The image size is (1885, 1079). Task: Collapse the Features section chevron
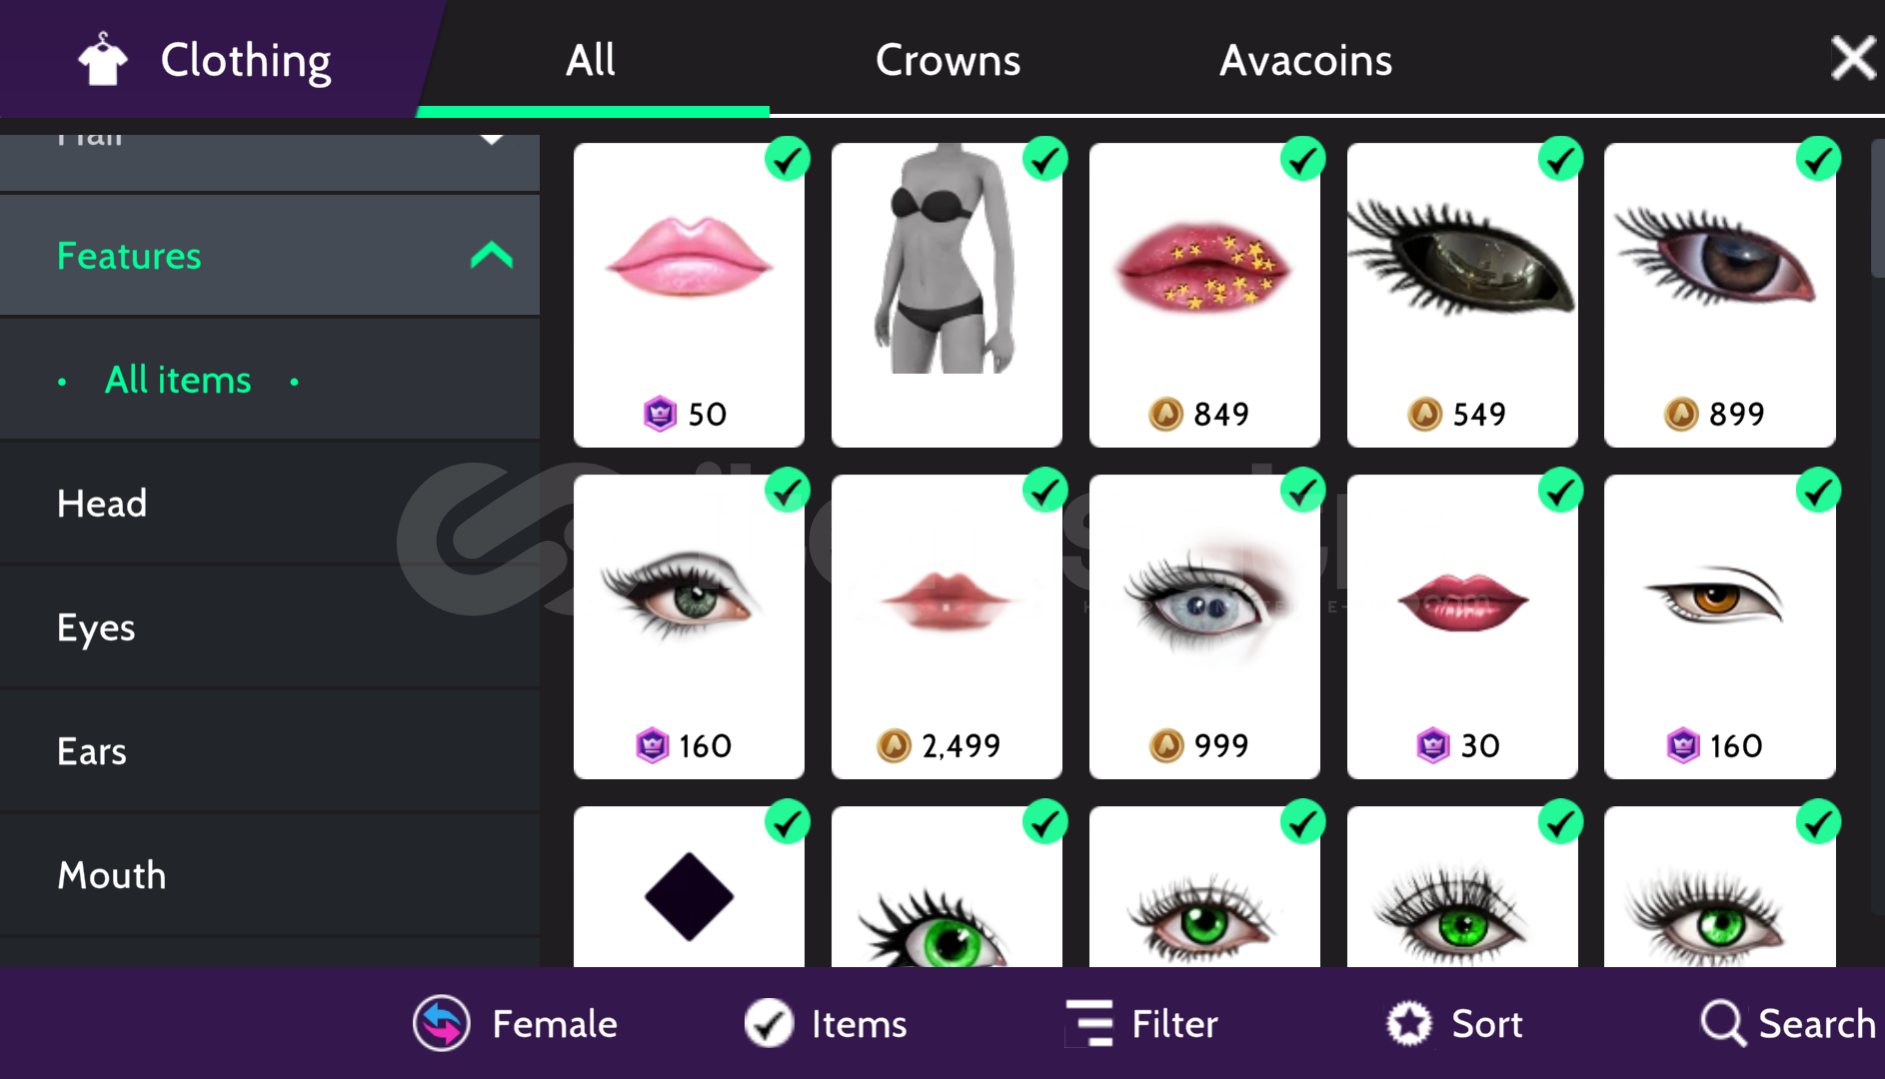tap(491, 256)
